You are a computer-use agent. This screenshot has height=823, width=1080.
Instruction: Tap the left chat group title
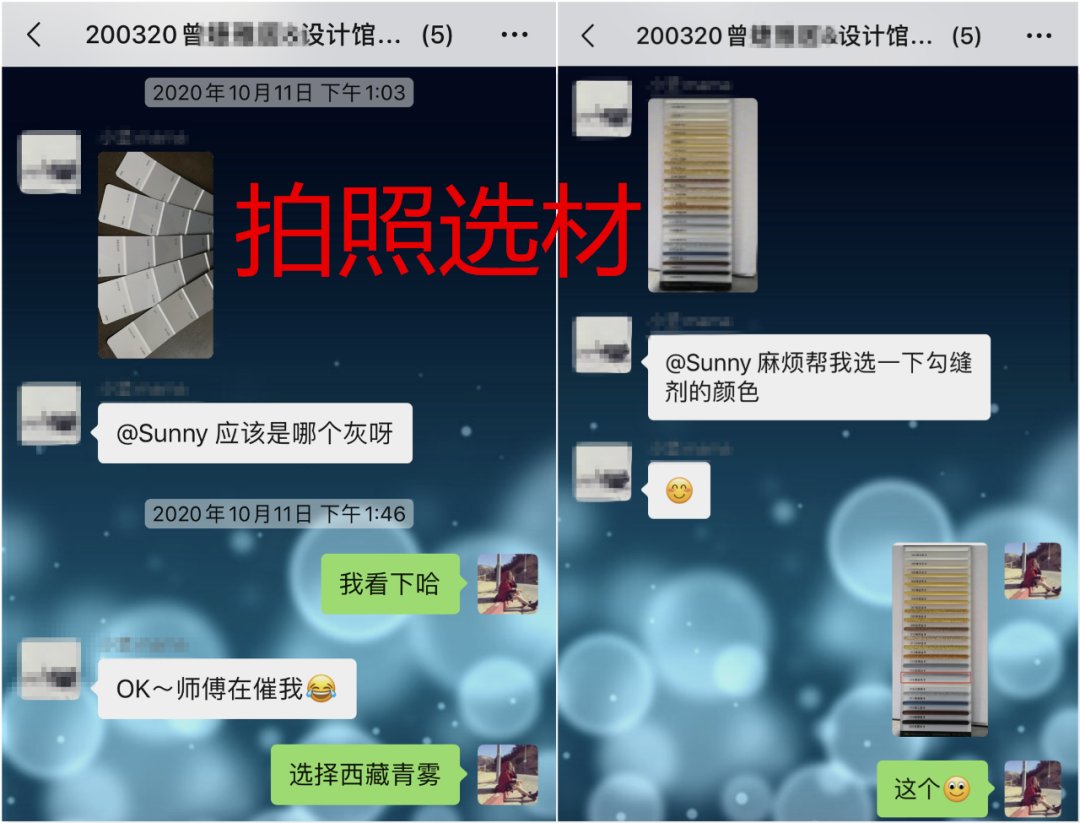click(x=269, y=34)
